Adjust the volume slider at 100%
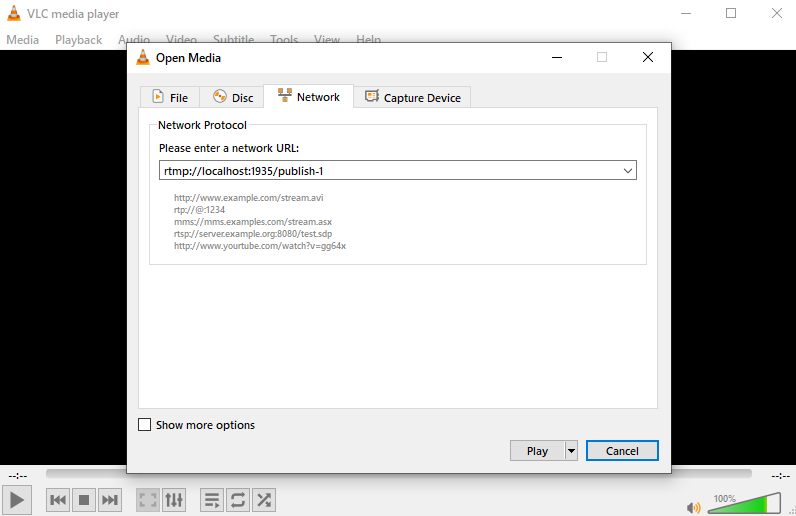The image size is (796, 516). [x=744, y=503]
